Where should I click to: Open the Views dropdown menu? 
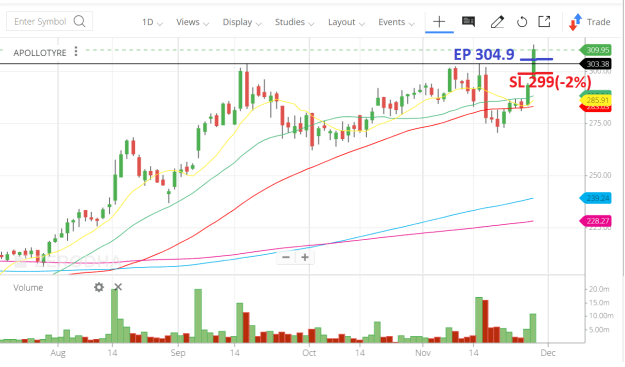click(193, 22)
